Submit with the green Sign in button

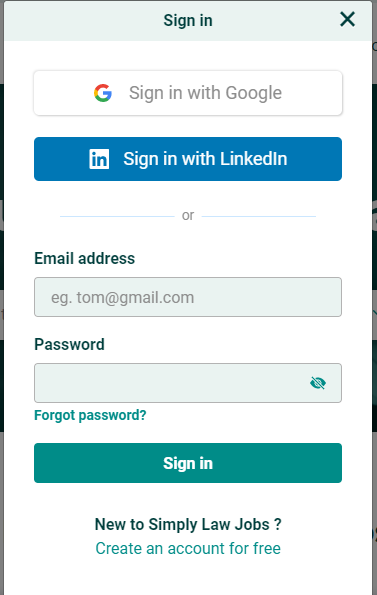point(188,463)
